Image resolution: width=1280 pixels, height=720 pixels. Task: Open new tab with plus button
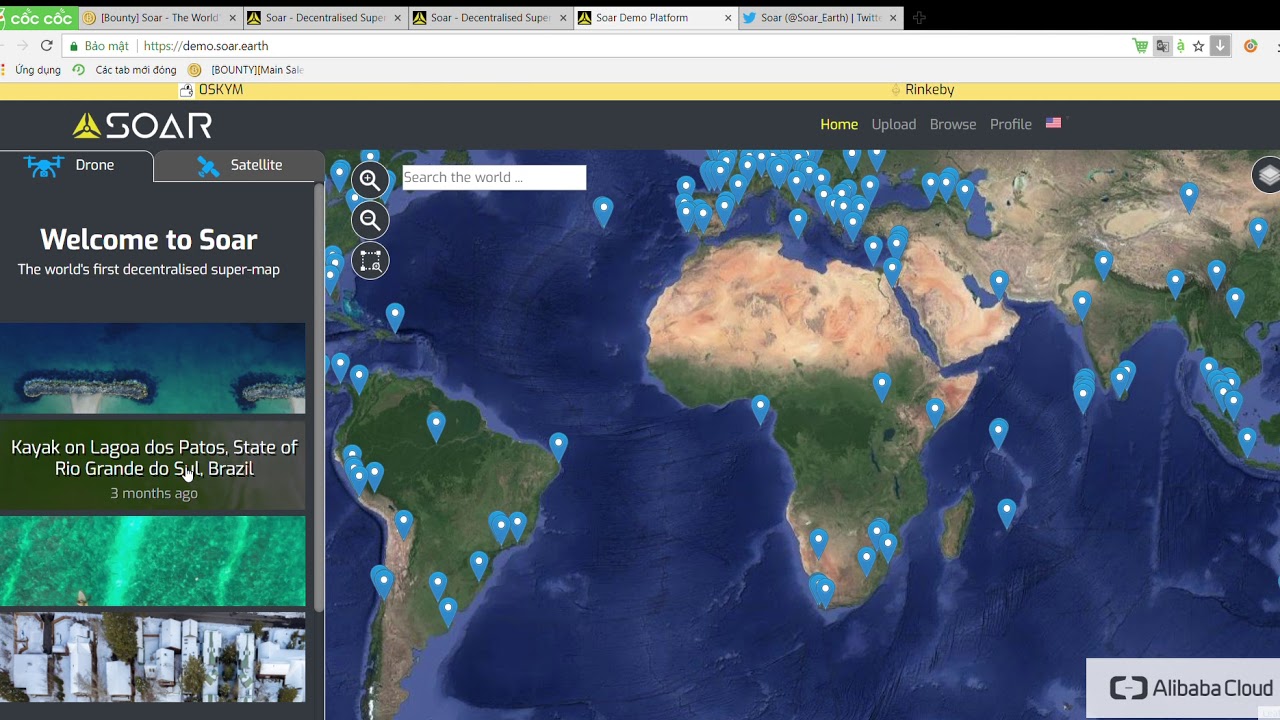pyautogui.click(x=919, y=17)
